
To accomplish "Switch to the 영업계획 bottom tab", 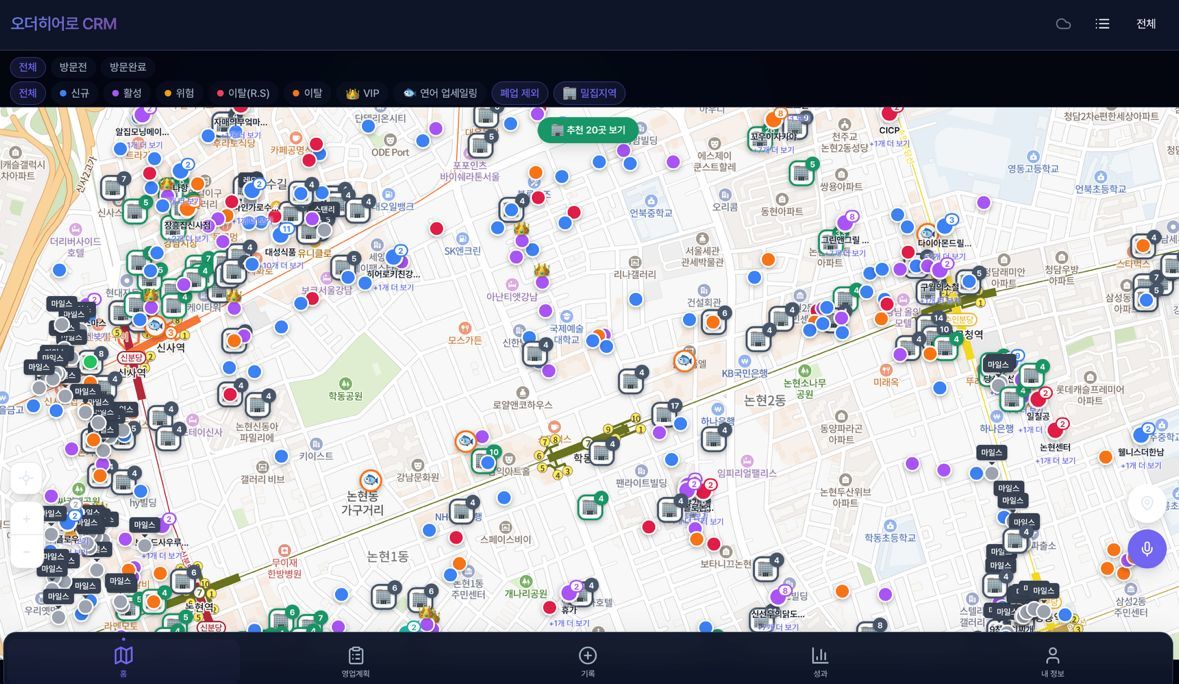I will [x=356, y=661].
